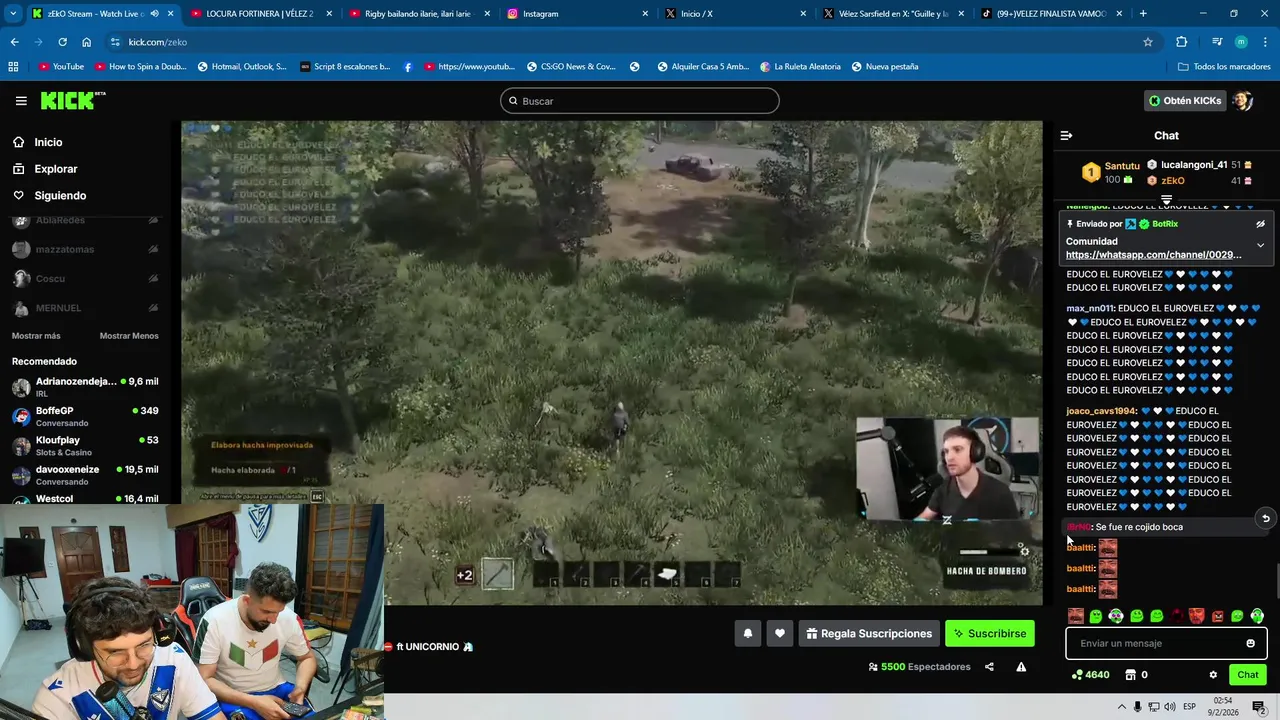Open chat settings gear icon
Viewport: 1280px width, 720px height.
(x=1213, y=675)
